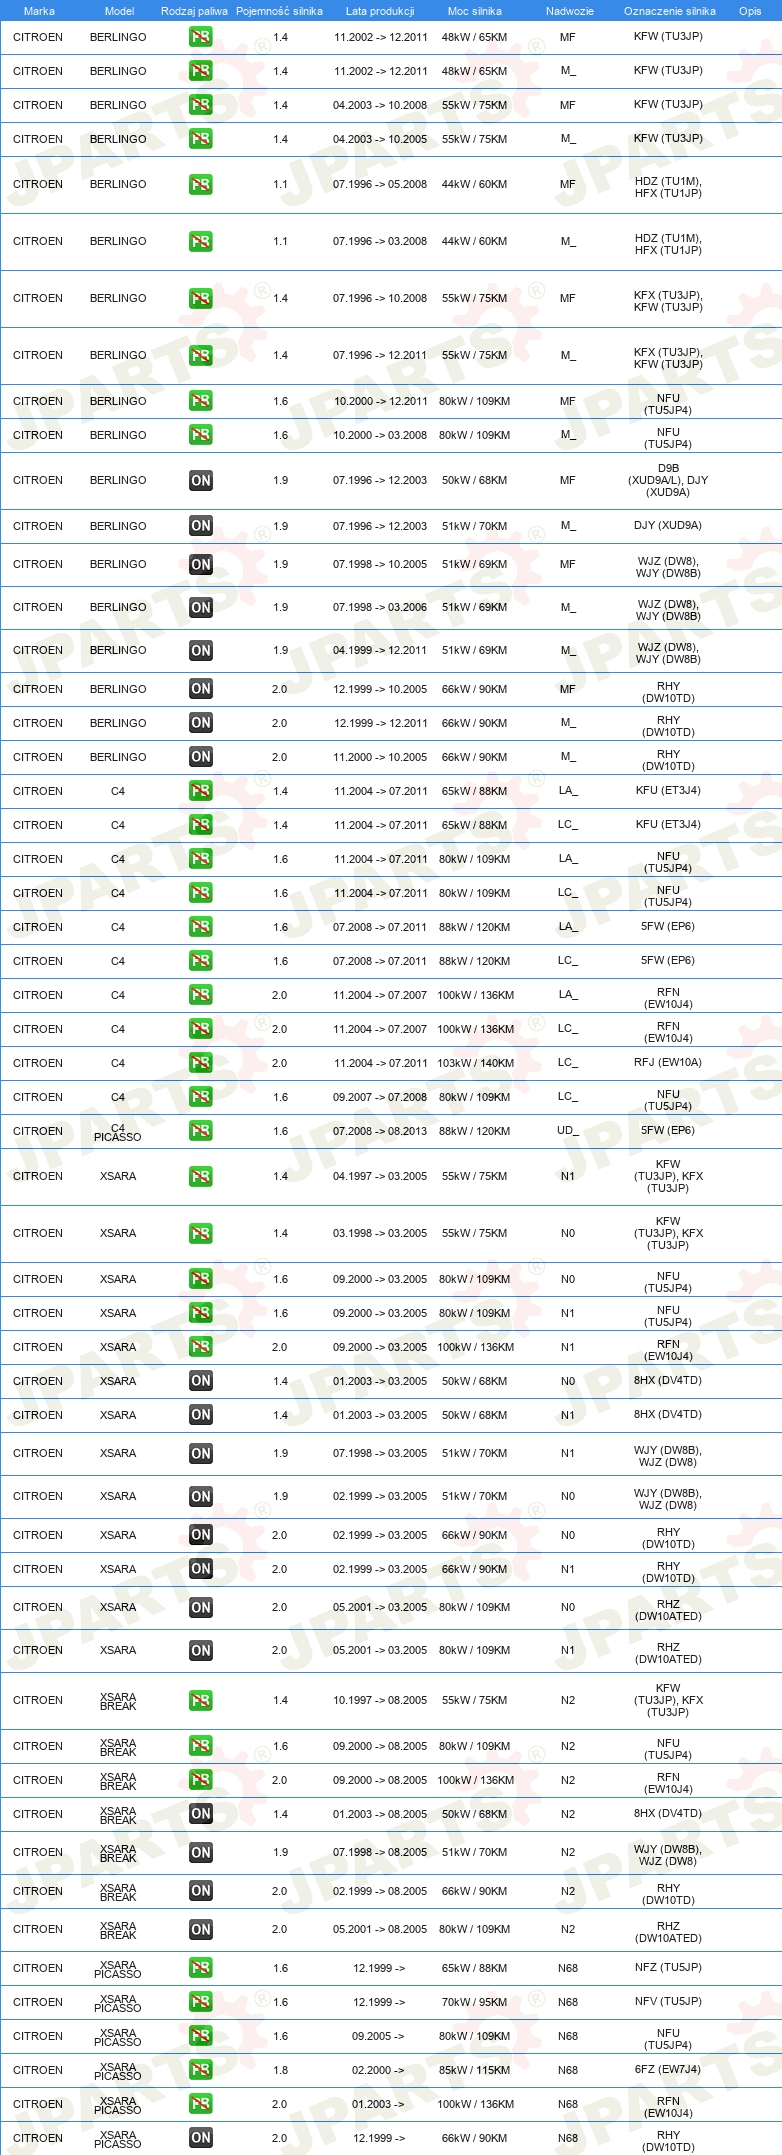
Task: Click petrol icon in Xsara 04.1997 -> 03.2005 row
Action: tap(201, 1177)
